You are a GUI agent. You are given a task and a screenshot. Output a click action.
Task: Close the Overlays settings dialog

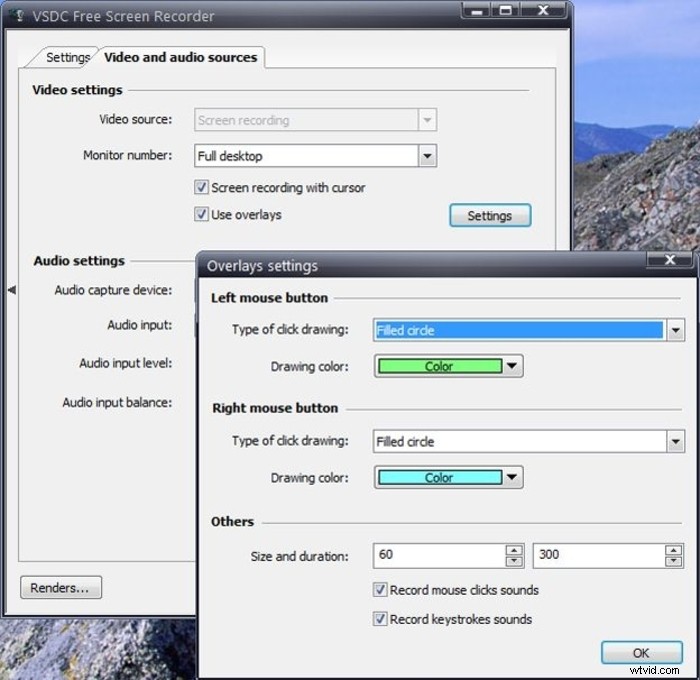tap(670, 260)
